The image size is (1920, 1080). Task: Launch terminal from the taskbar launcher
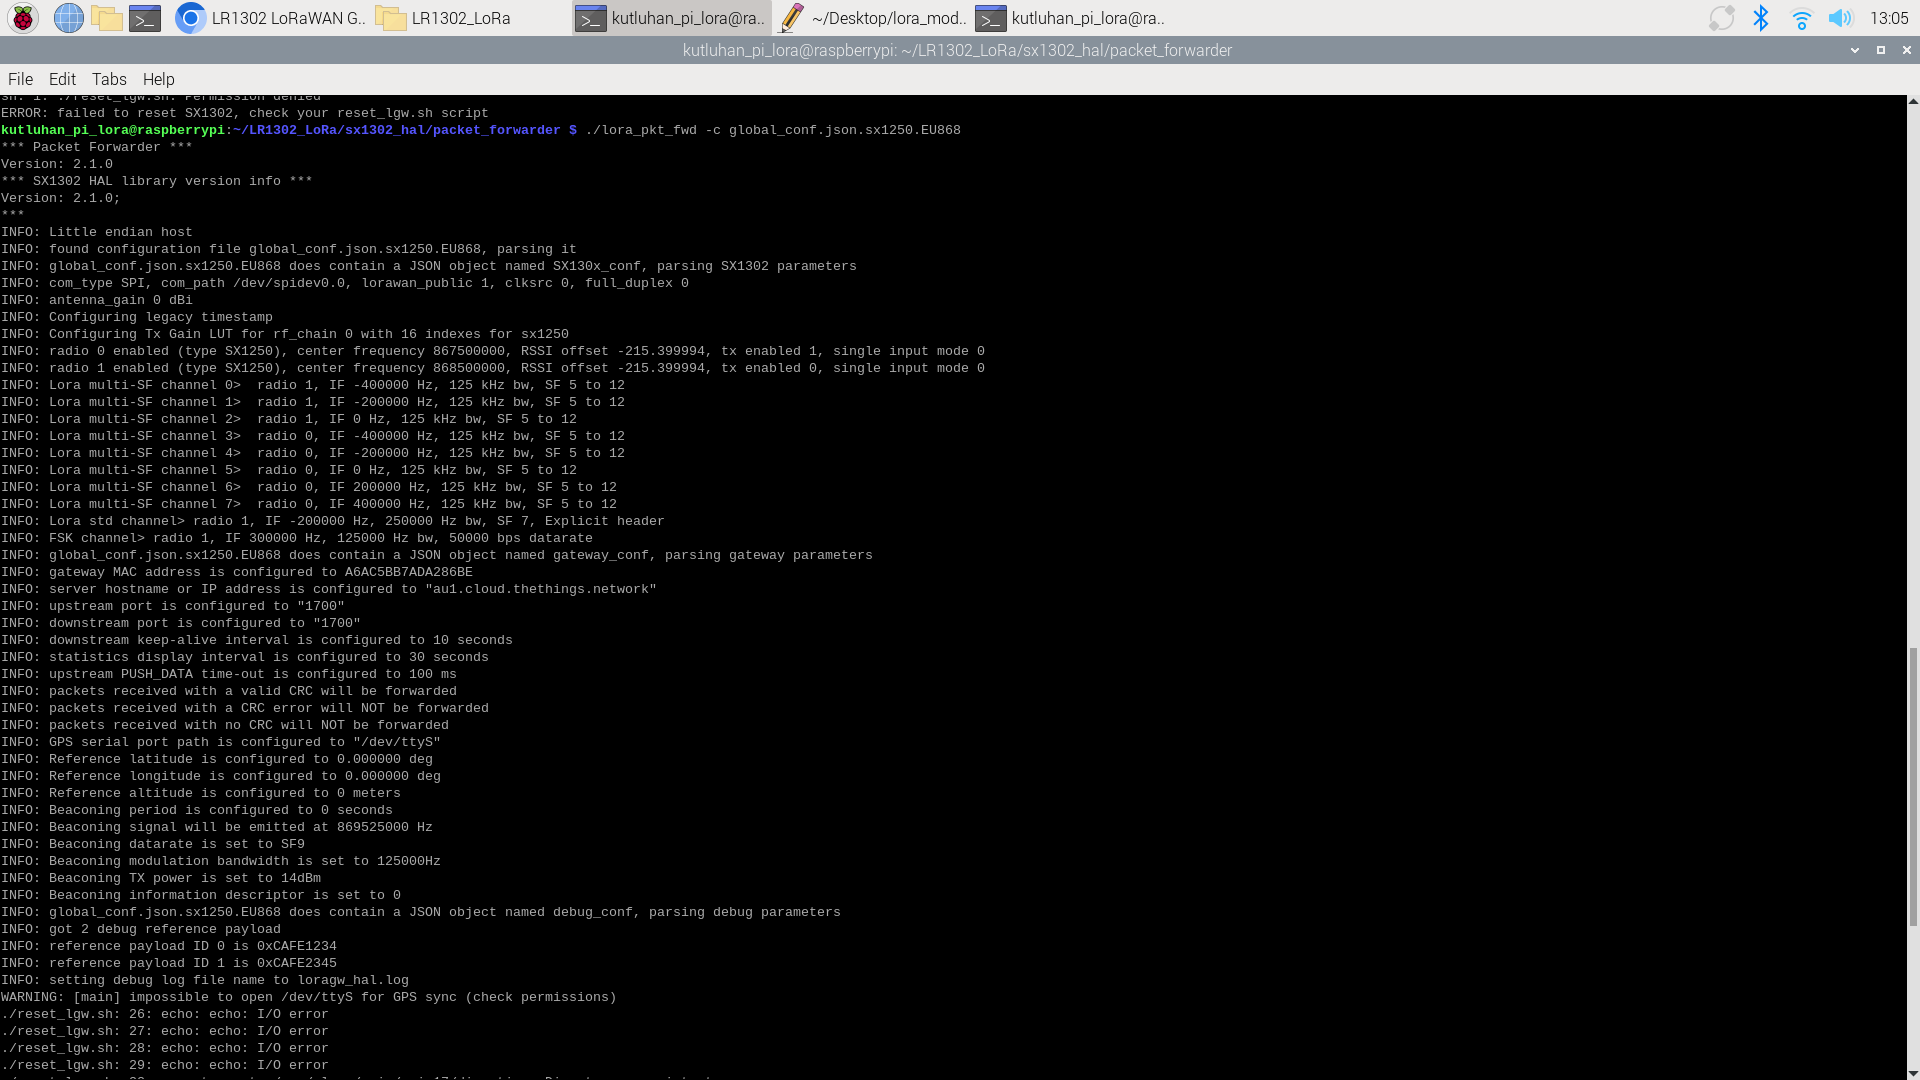[x=145, y=18]
